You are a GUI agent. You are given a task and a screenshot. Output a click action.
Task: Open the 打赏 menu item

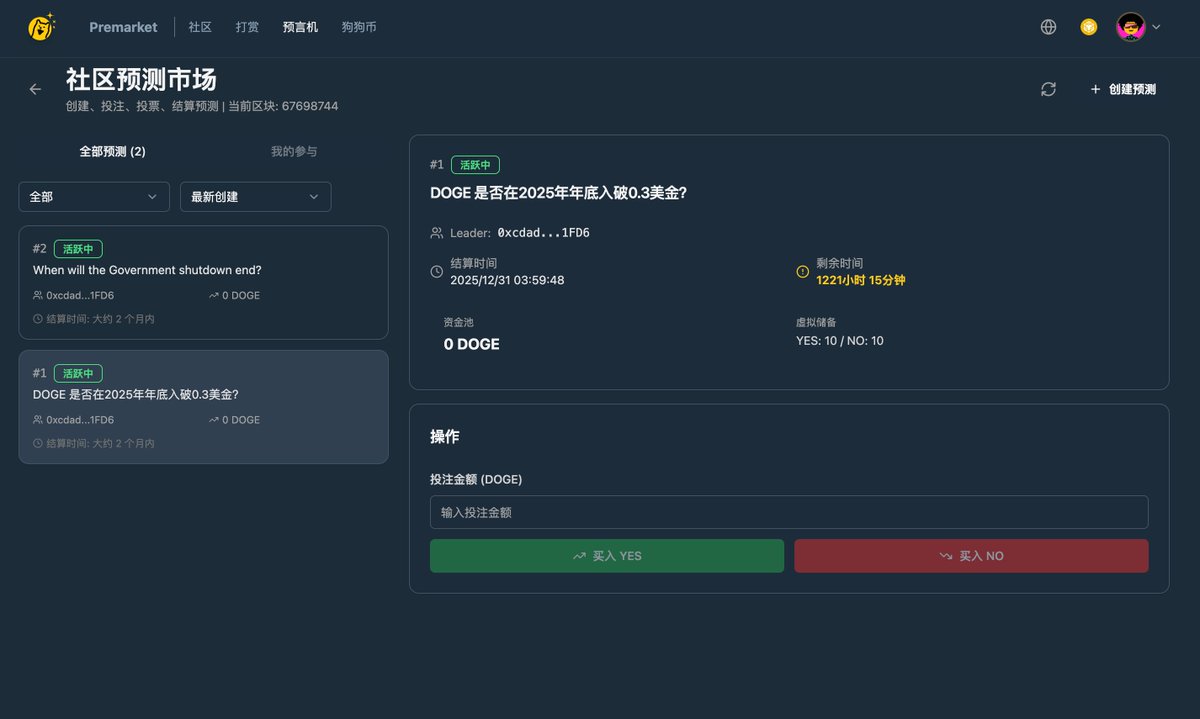pos(247,27)
